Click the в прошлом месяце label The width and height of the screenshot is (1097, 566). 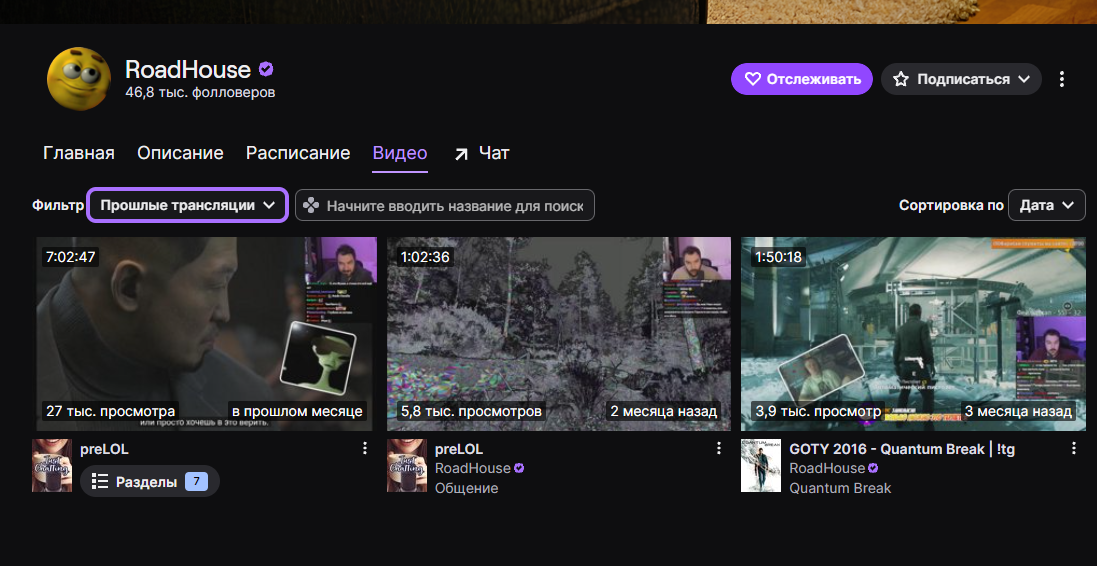click(x=297, y=411)
